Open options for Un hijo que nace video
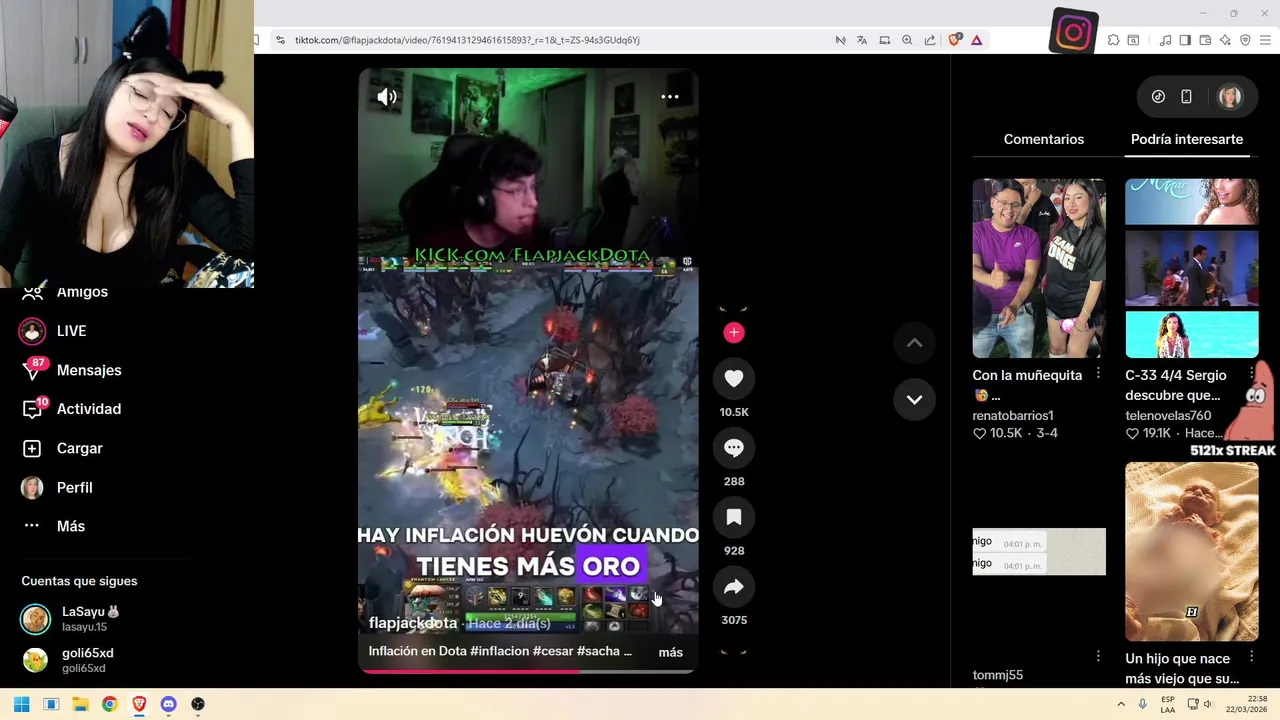Screen dimensions: 1280x720 click(x=1252, y=657)
